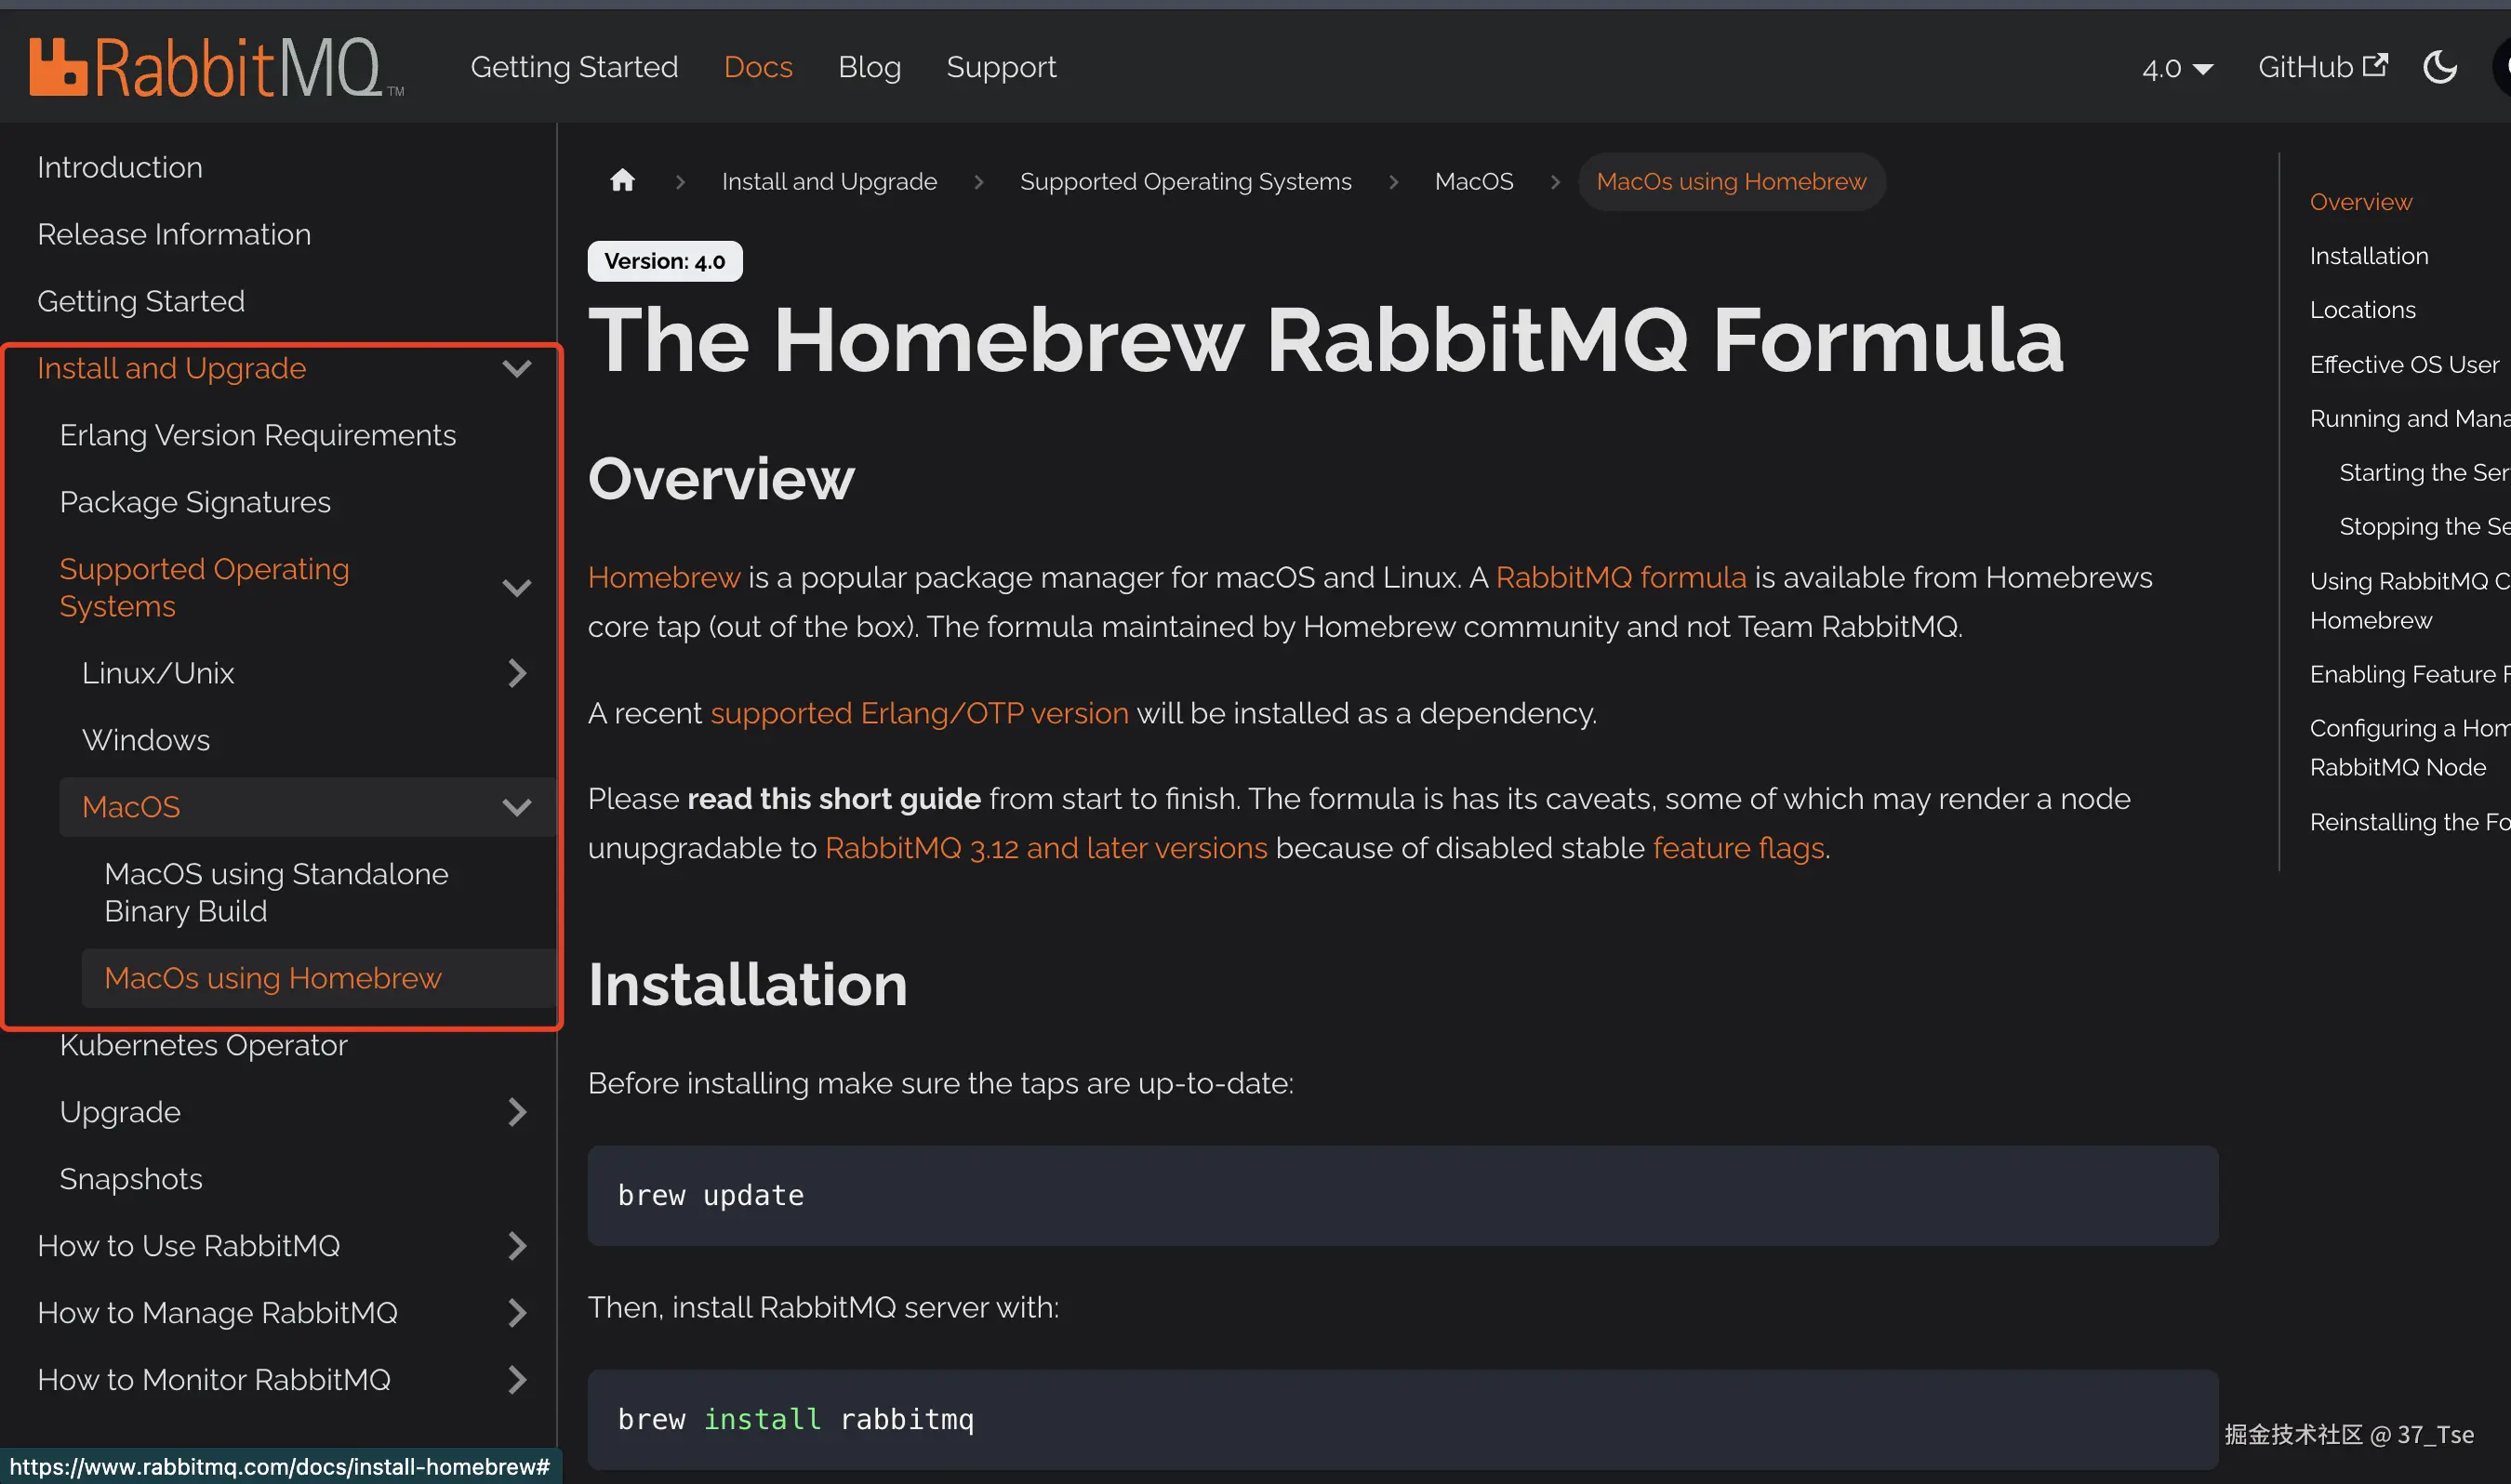The height and width of the screenshot is (1484, 2511).
Task: Open the RabbitMQ formula link
Action: [x=1620, y=577]
